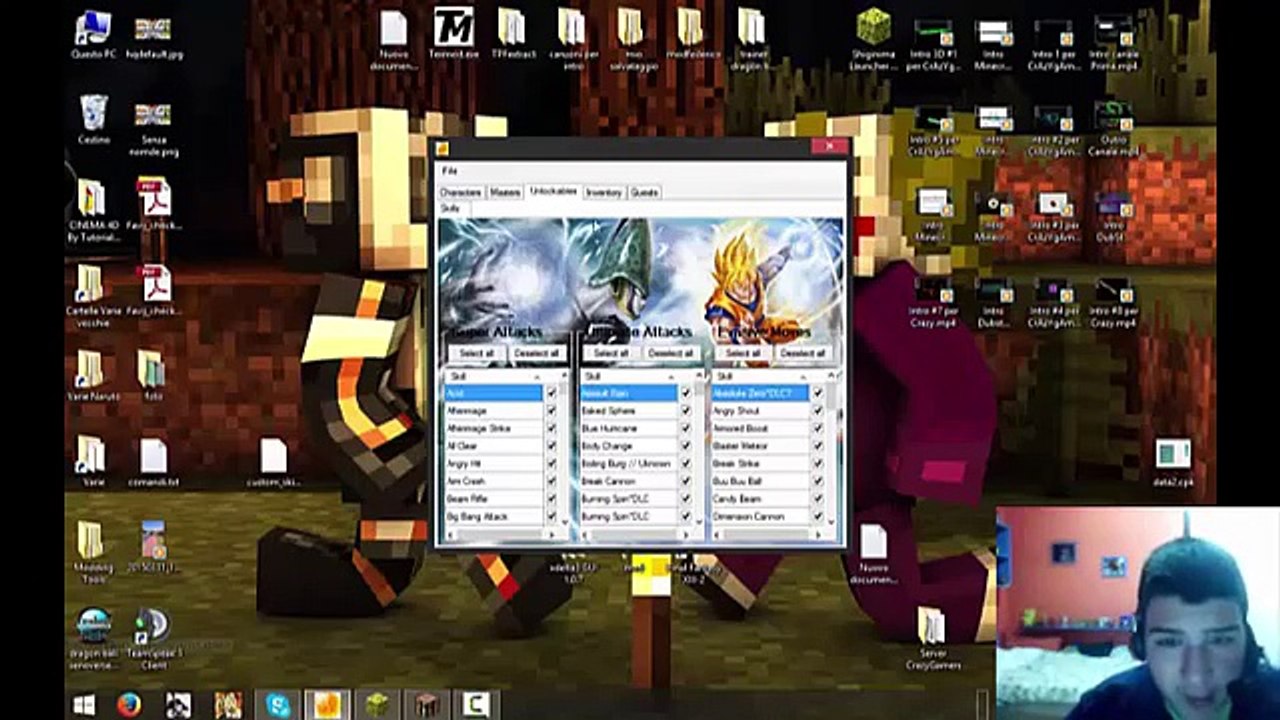Toggle checkbox for Angry Shout skill
Viewport: 1280px width, 720px height.
817,412
